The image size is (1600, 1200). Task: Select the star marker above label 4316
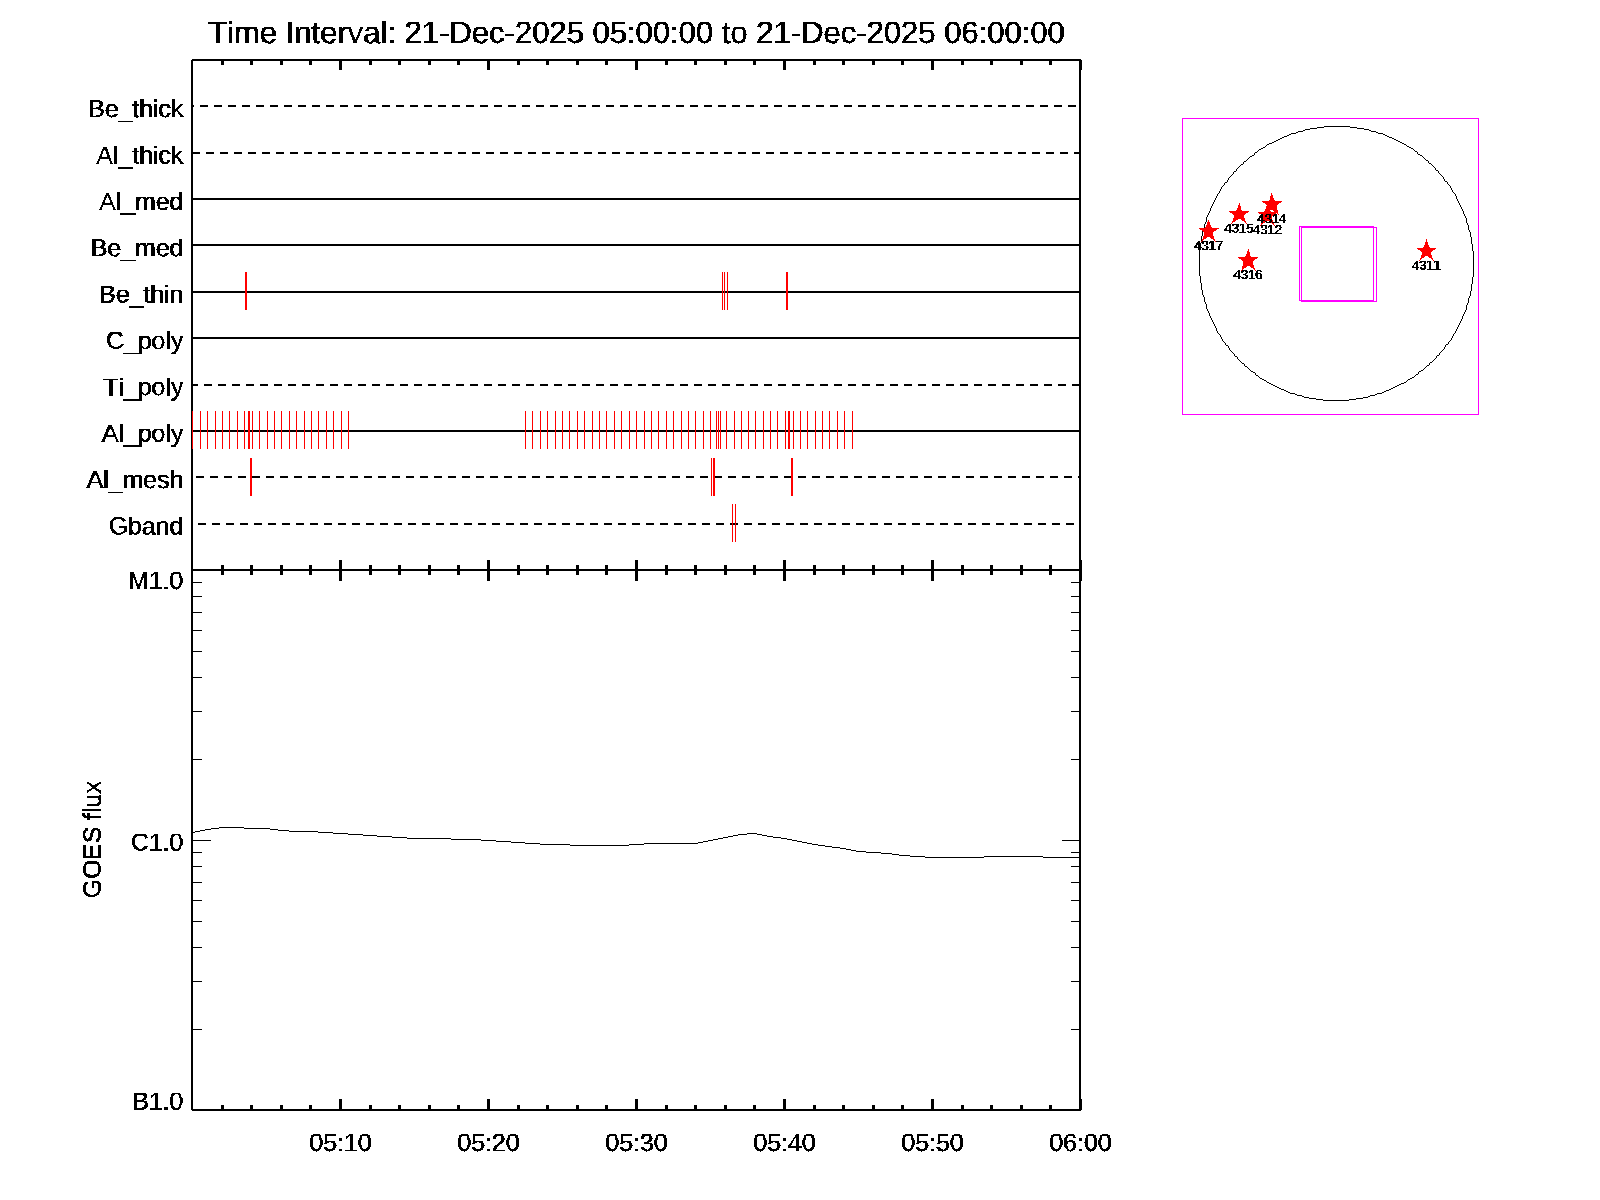(1247, 261)
